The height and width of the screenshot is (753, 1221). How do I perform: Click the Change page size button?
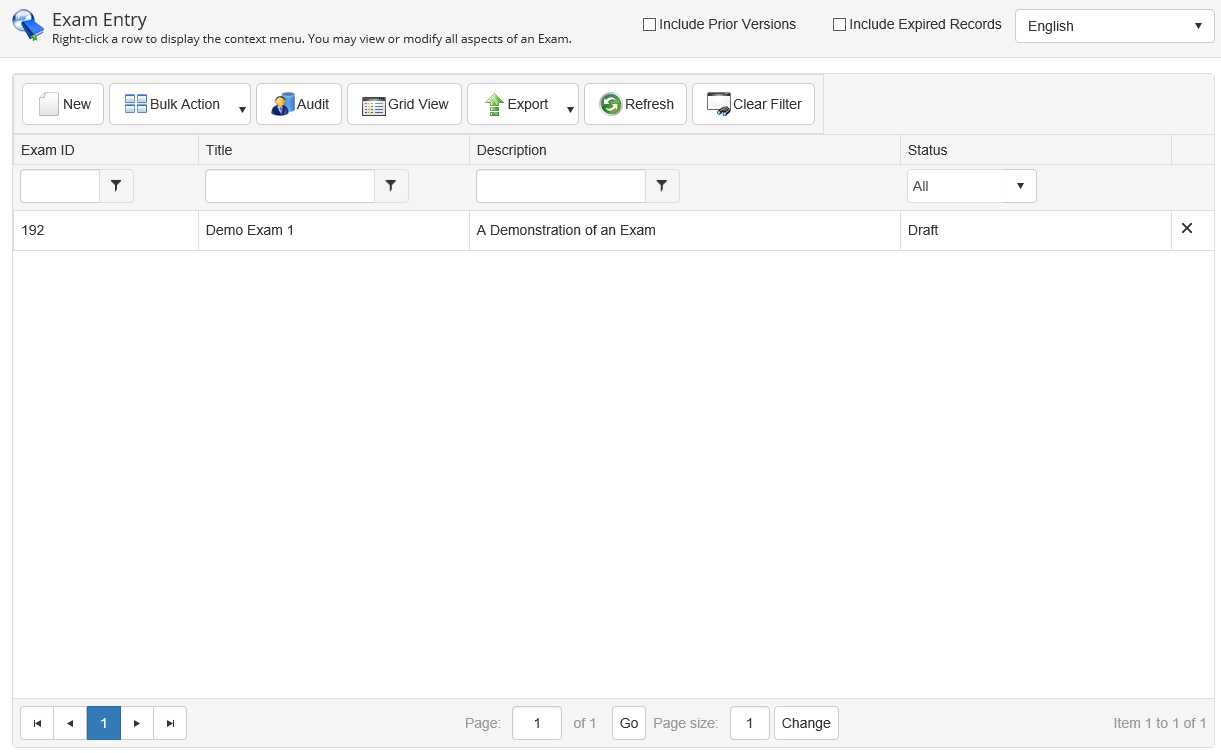click(805, 723)
